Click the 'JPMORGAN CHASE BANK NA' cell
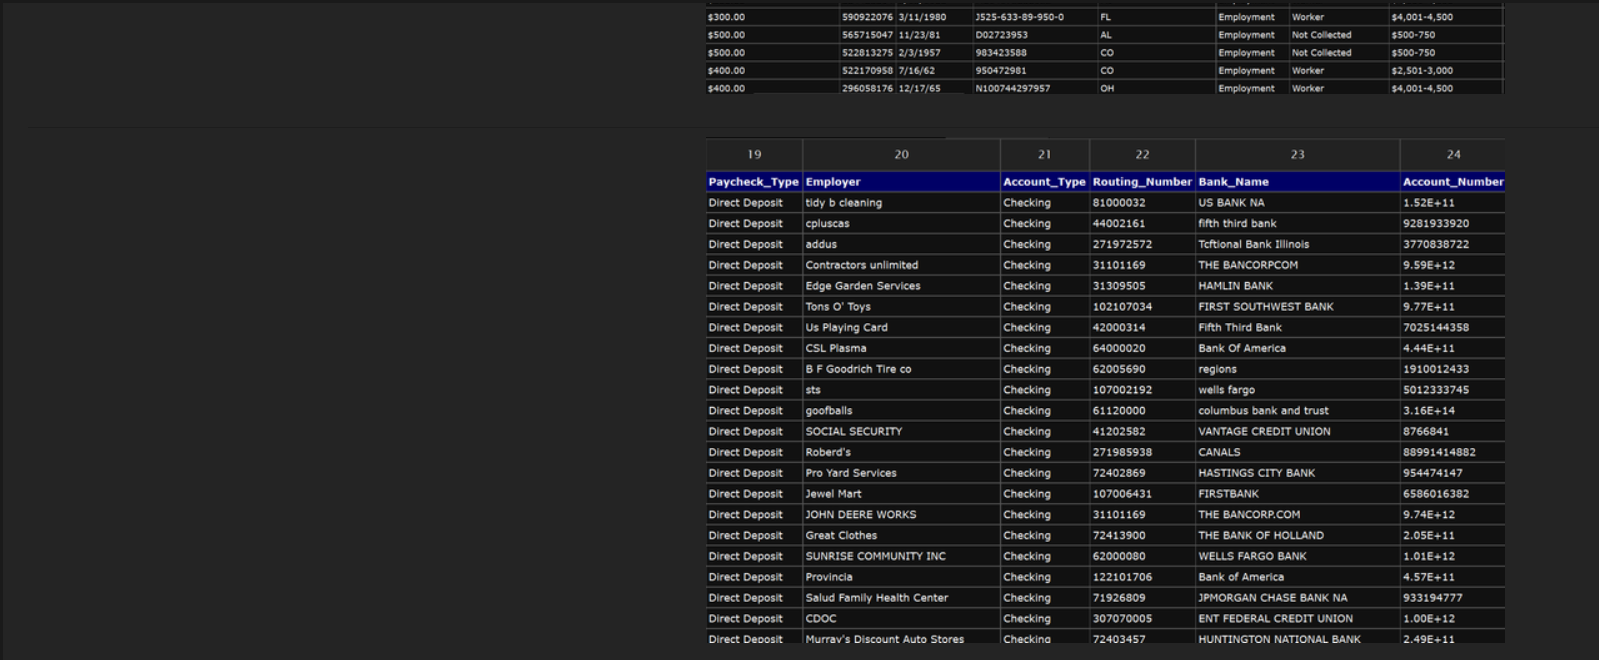The width and height of the screenshot is (1599, 660). pyautogui.click(x=1273, y=598)
